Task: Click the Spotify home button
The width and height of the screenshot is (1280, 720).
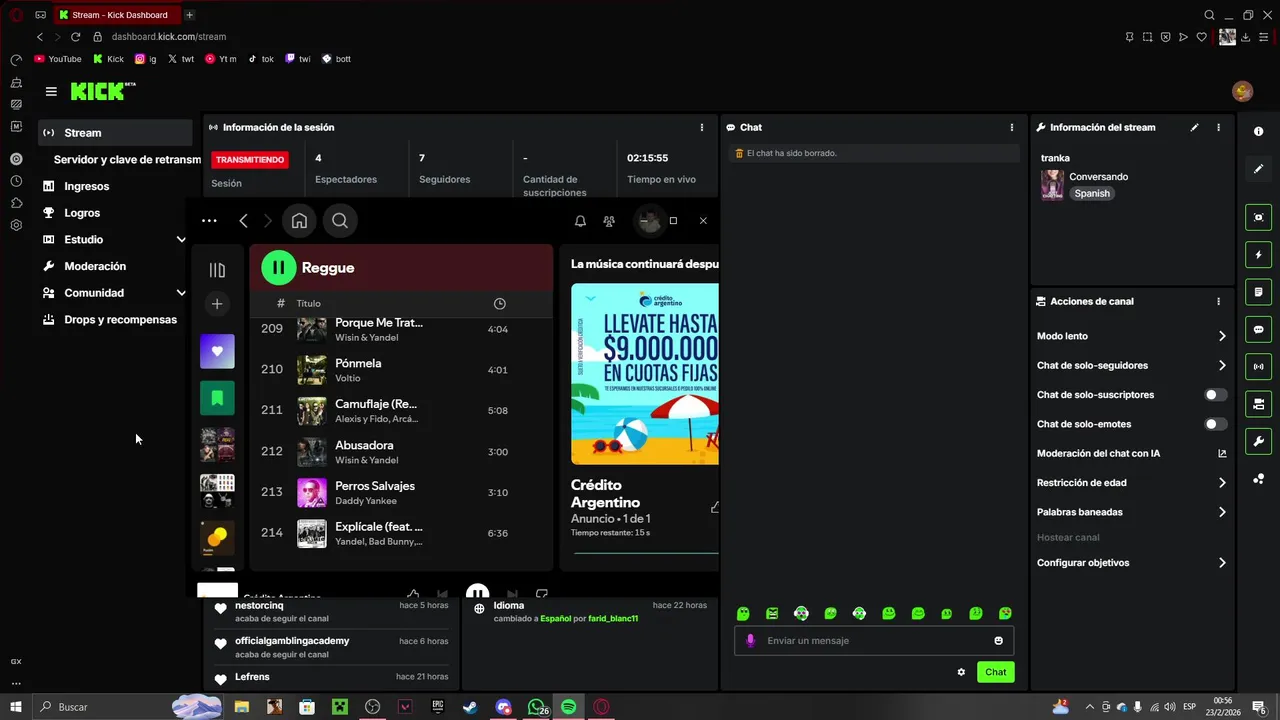Action: (x=299, y=221)
